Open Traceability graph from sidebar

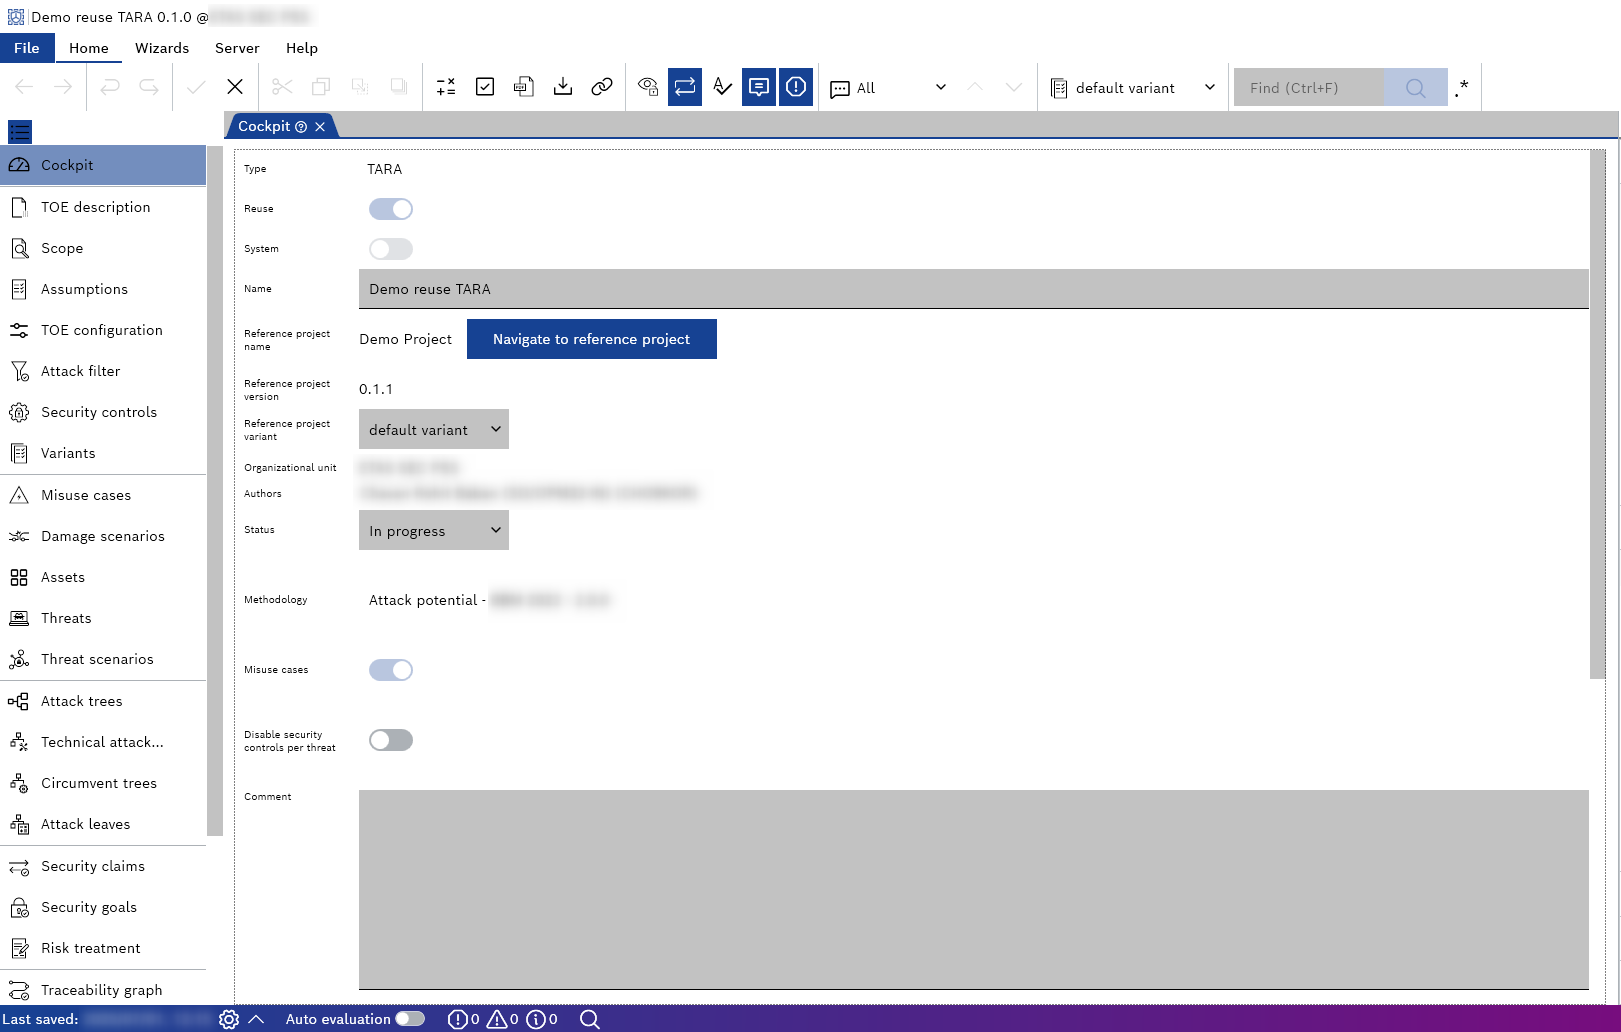click(101, 990)
